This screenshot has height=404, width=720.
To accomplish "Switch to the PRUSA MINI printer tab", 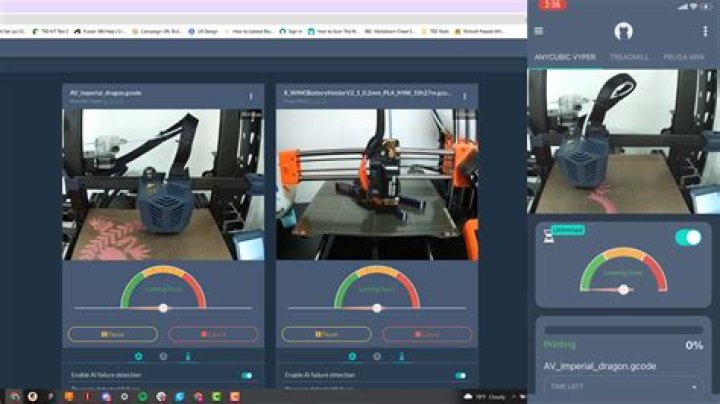I will tap(689, 57).
